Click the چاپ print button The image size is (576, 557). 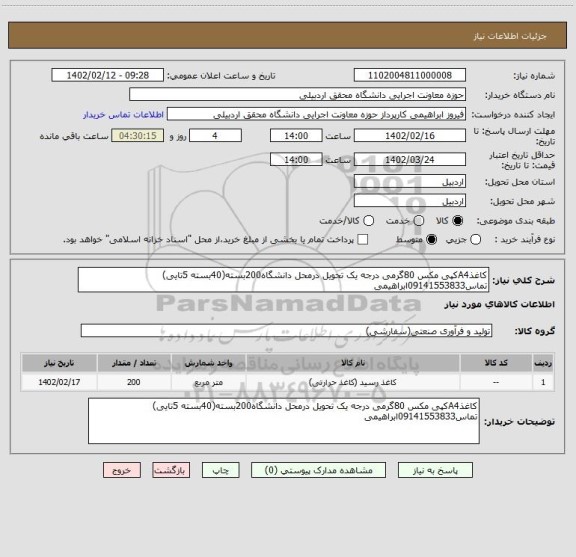click(220, 471)
